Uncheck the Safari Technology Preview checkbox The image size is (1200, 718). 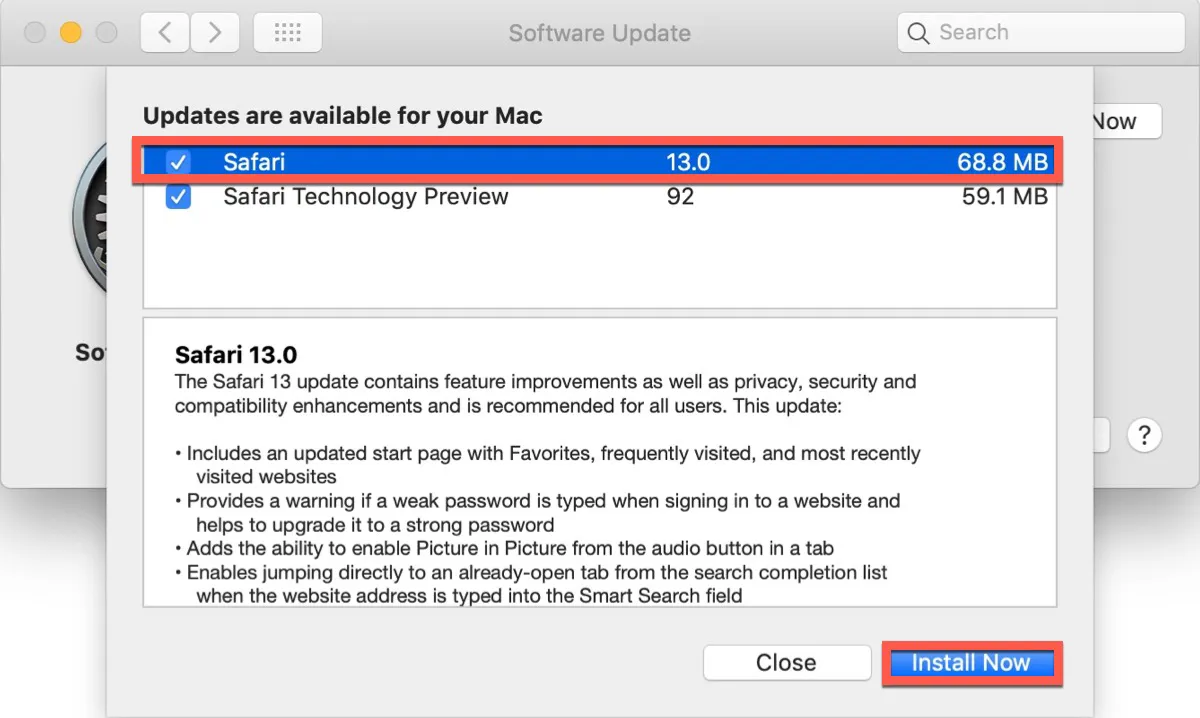(x=178, y=197)
